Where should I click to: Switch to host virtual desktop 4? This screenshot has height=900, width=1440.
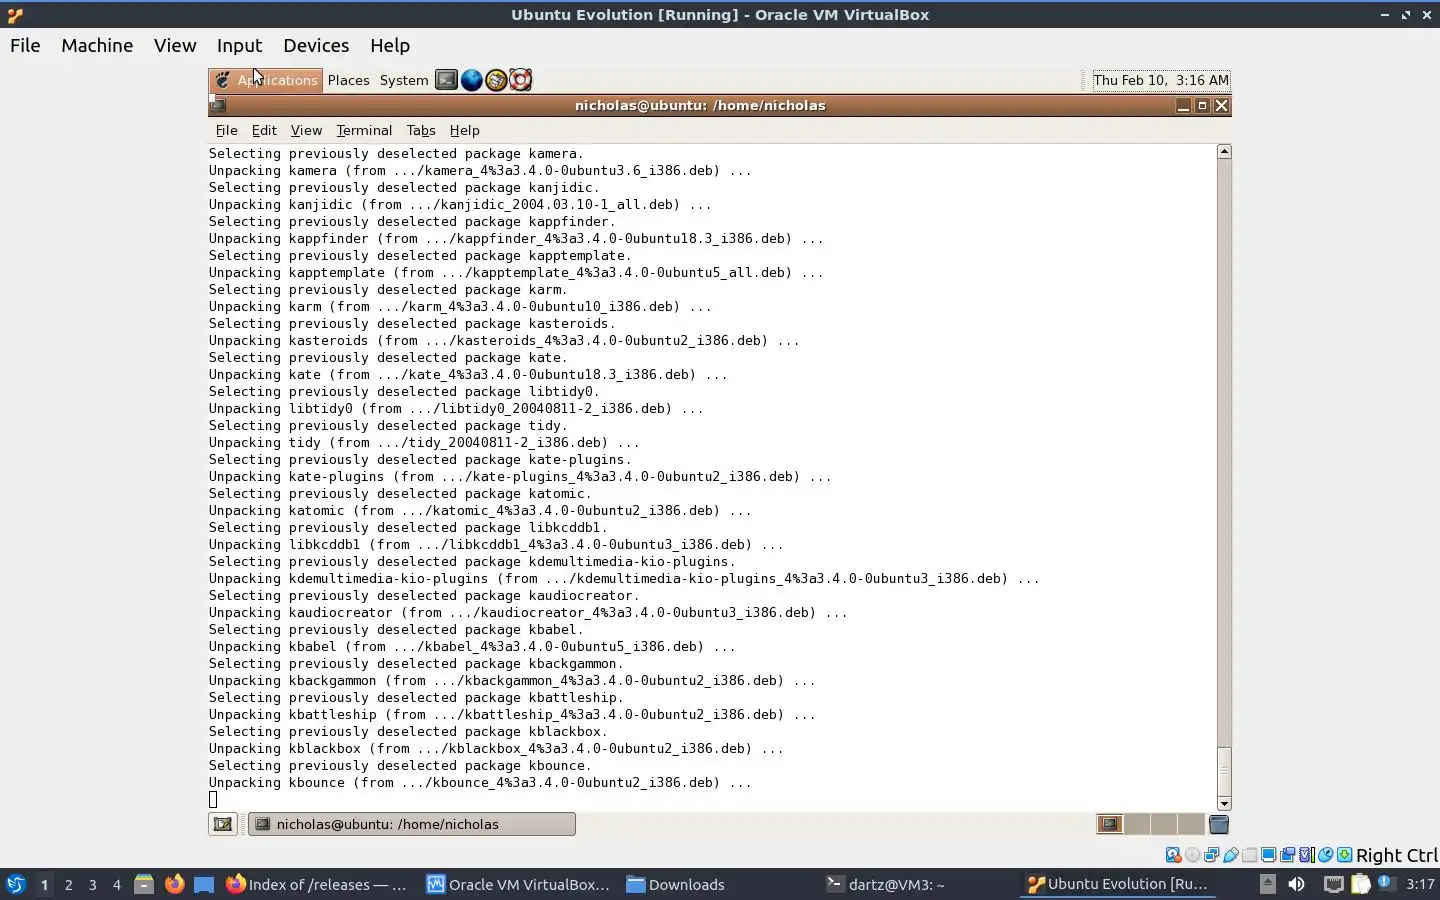click(116, 884)
